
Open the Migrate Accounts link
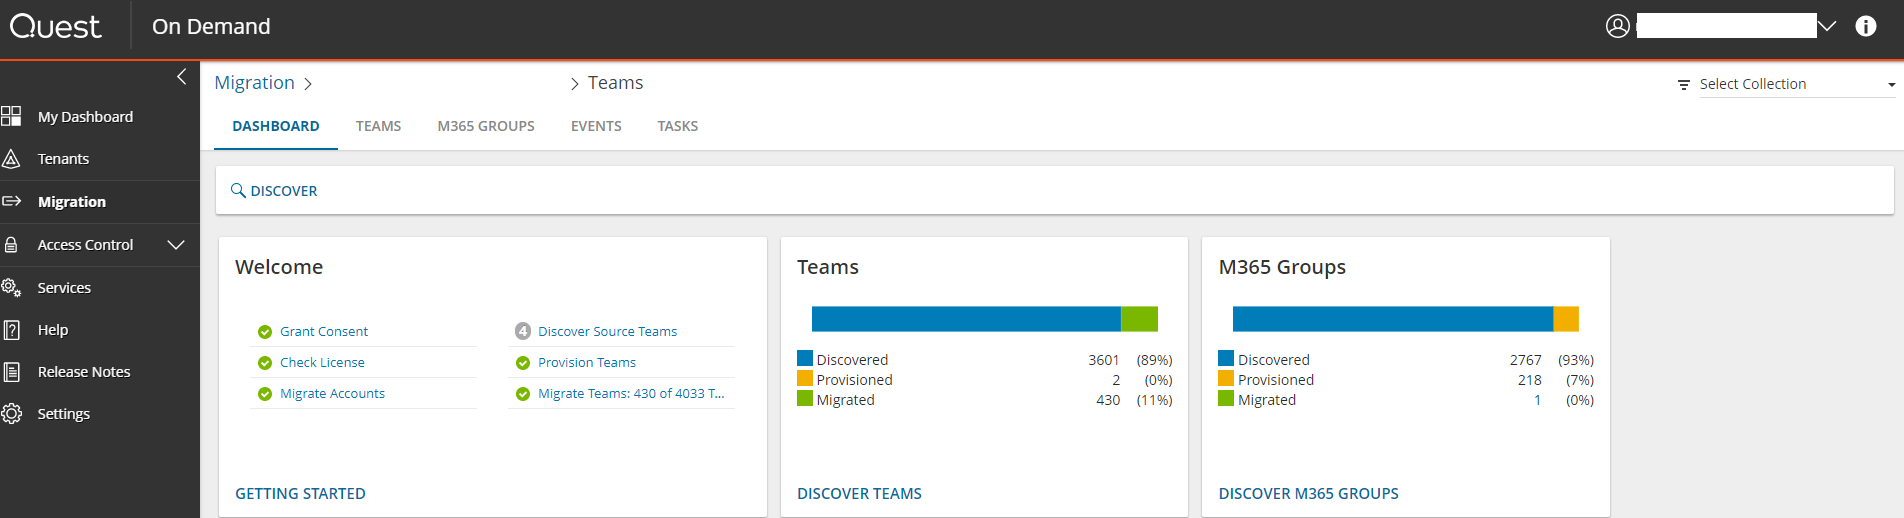point(332,394)
